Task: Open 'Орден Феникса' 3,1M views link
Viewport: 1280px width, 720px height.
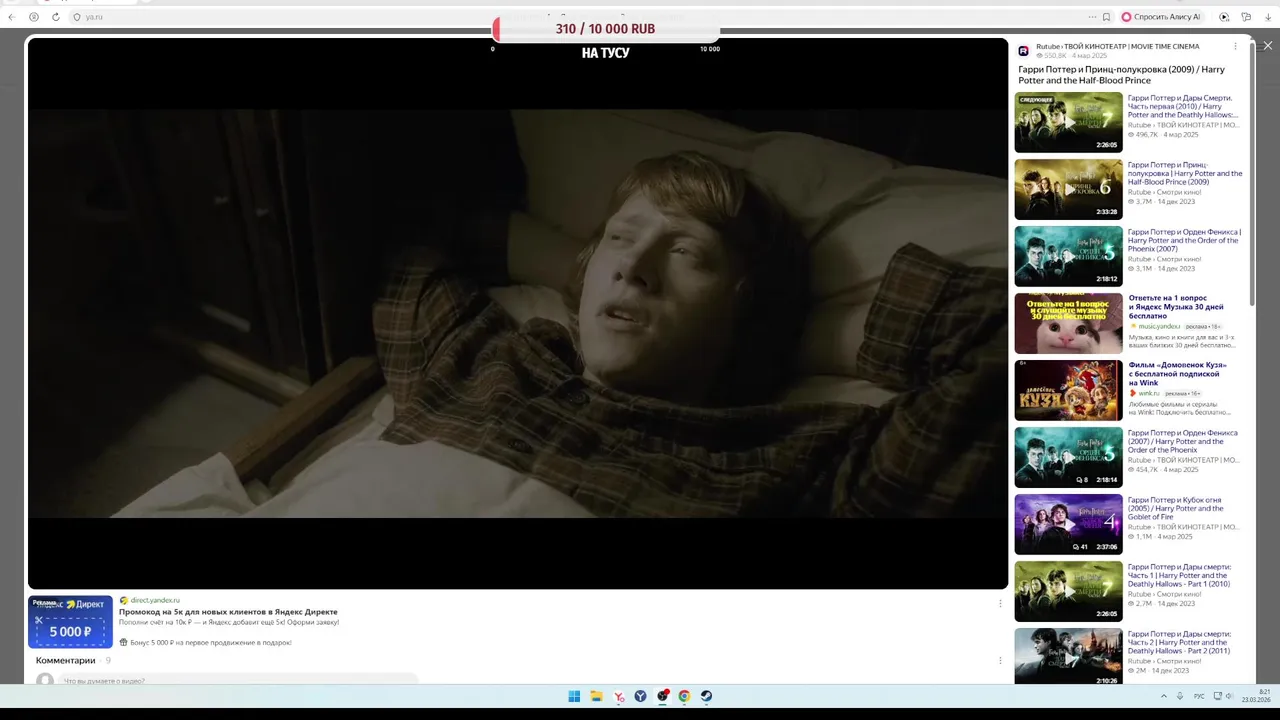Action: (1184, 240)
